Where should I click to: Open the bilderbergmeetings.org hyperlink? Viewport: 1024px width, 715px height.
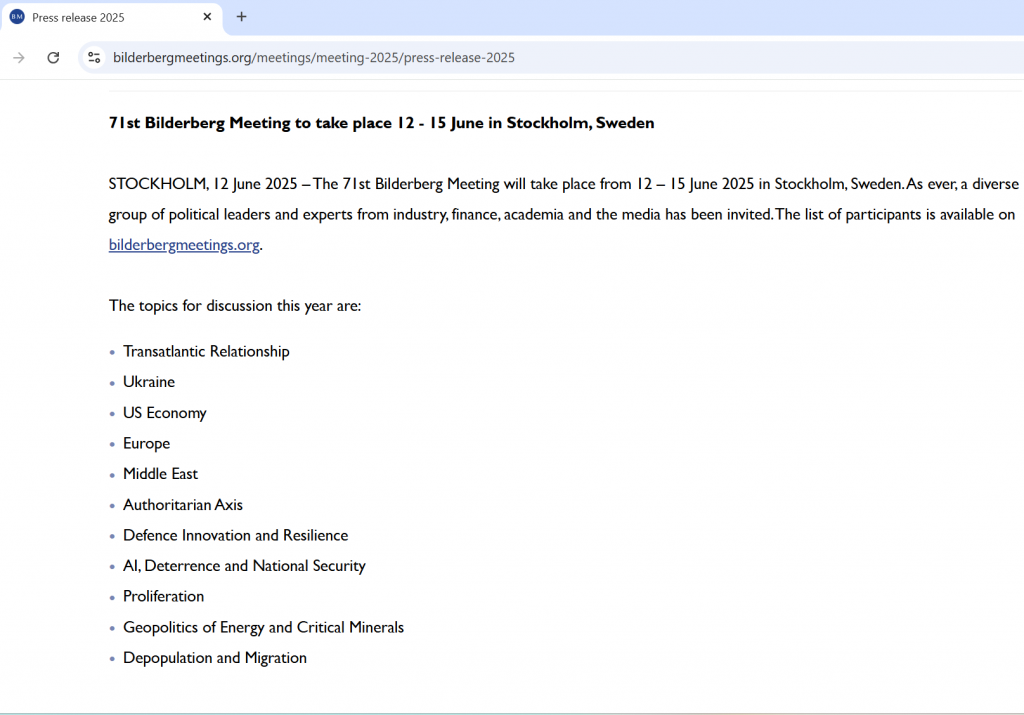(184, 245)
